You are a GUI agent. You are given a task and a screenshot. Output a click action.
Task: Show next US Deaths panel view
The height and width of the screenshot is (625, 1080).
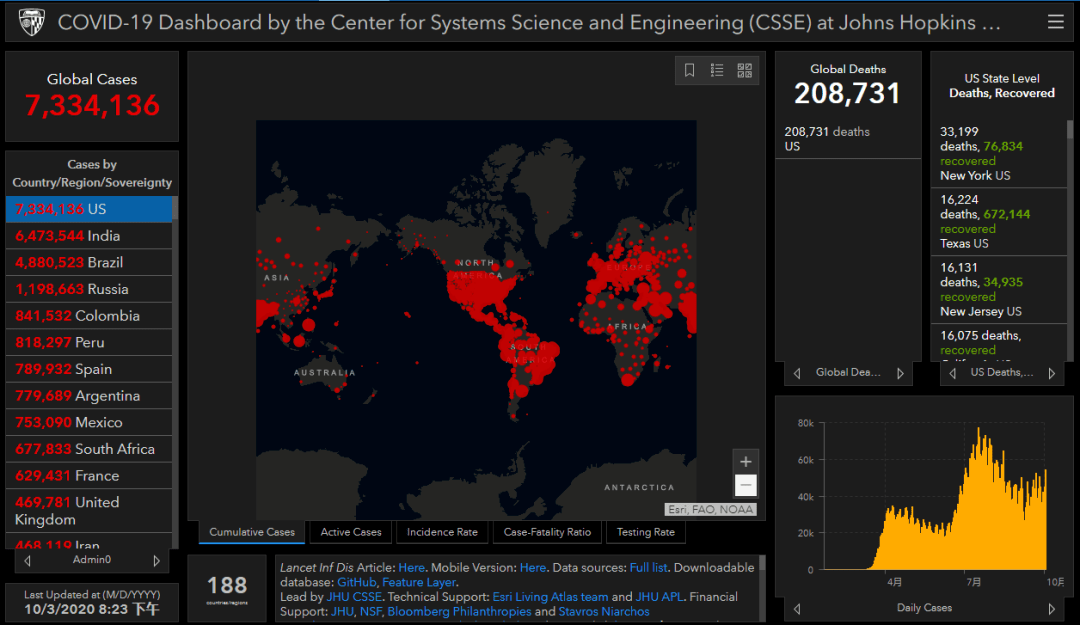click(x=1051, y=373)
